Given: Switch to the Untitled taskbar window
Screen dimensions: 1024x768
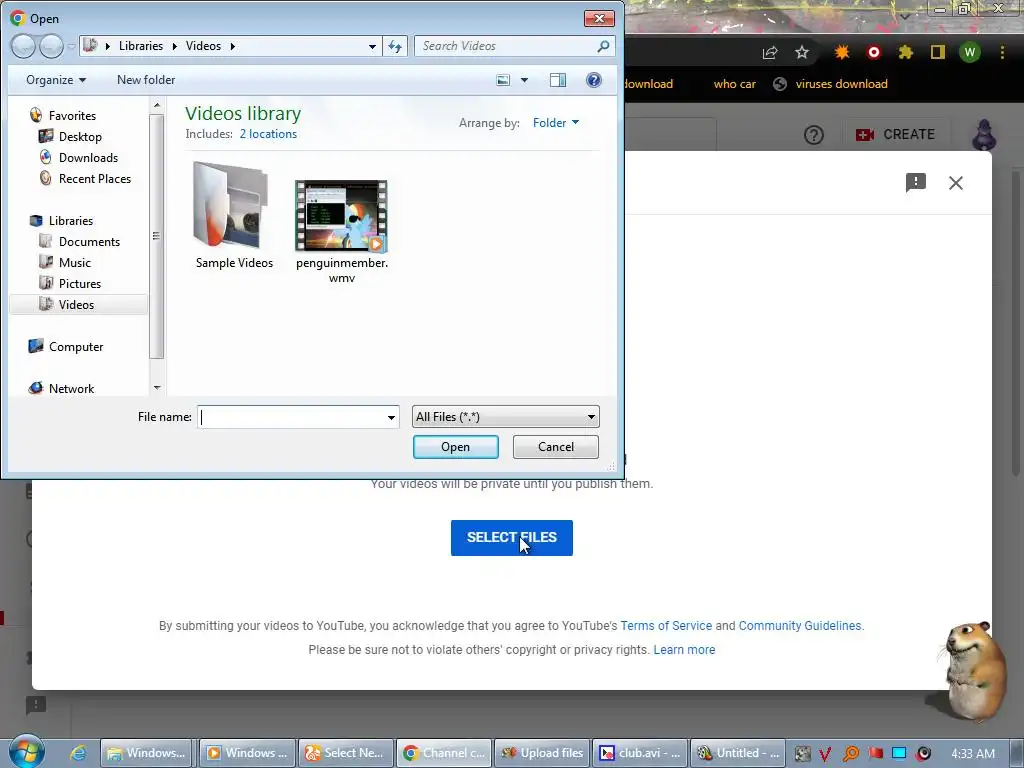Looking at the screenshot, I should [x=739, y=753].
